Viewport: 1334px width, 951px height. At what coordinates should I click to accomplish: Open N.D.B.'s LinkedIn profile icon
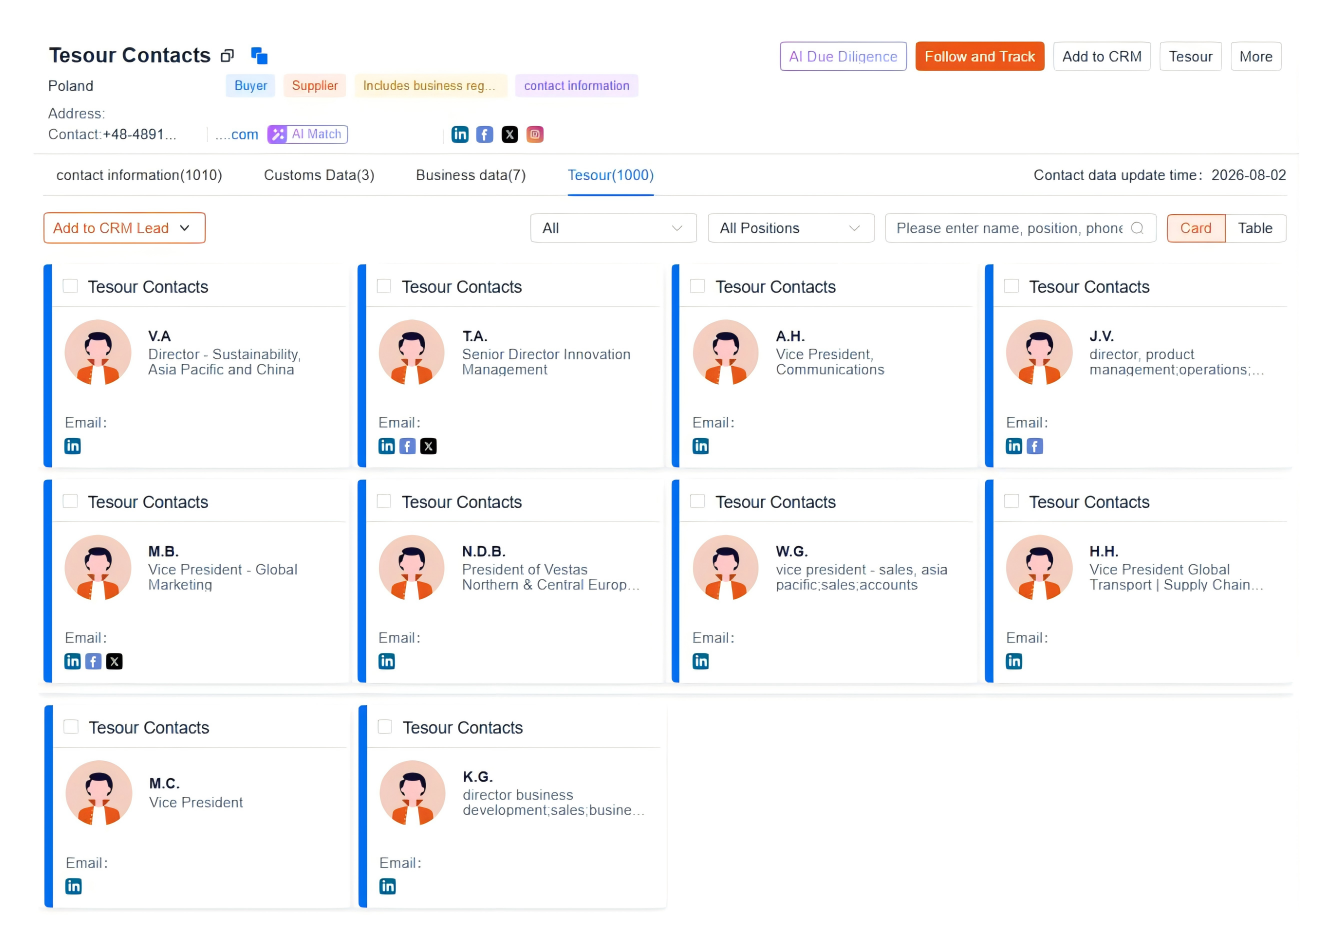387,661
